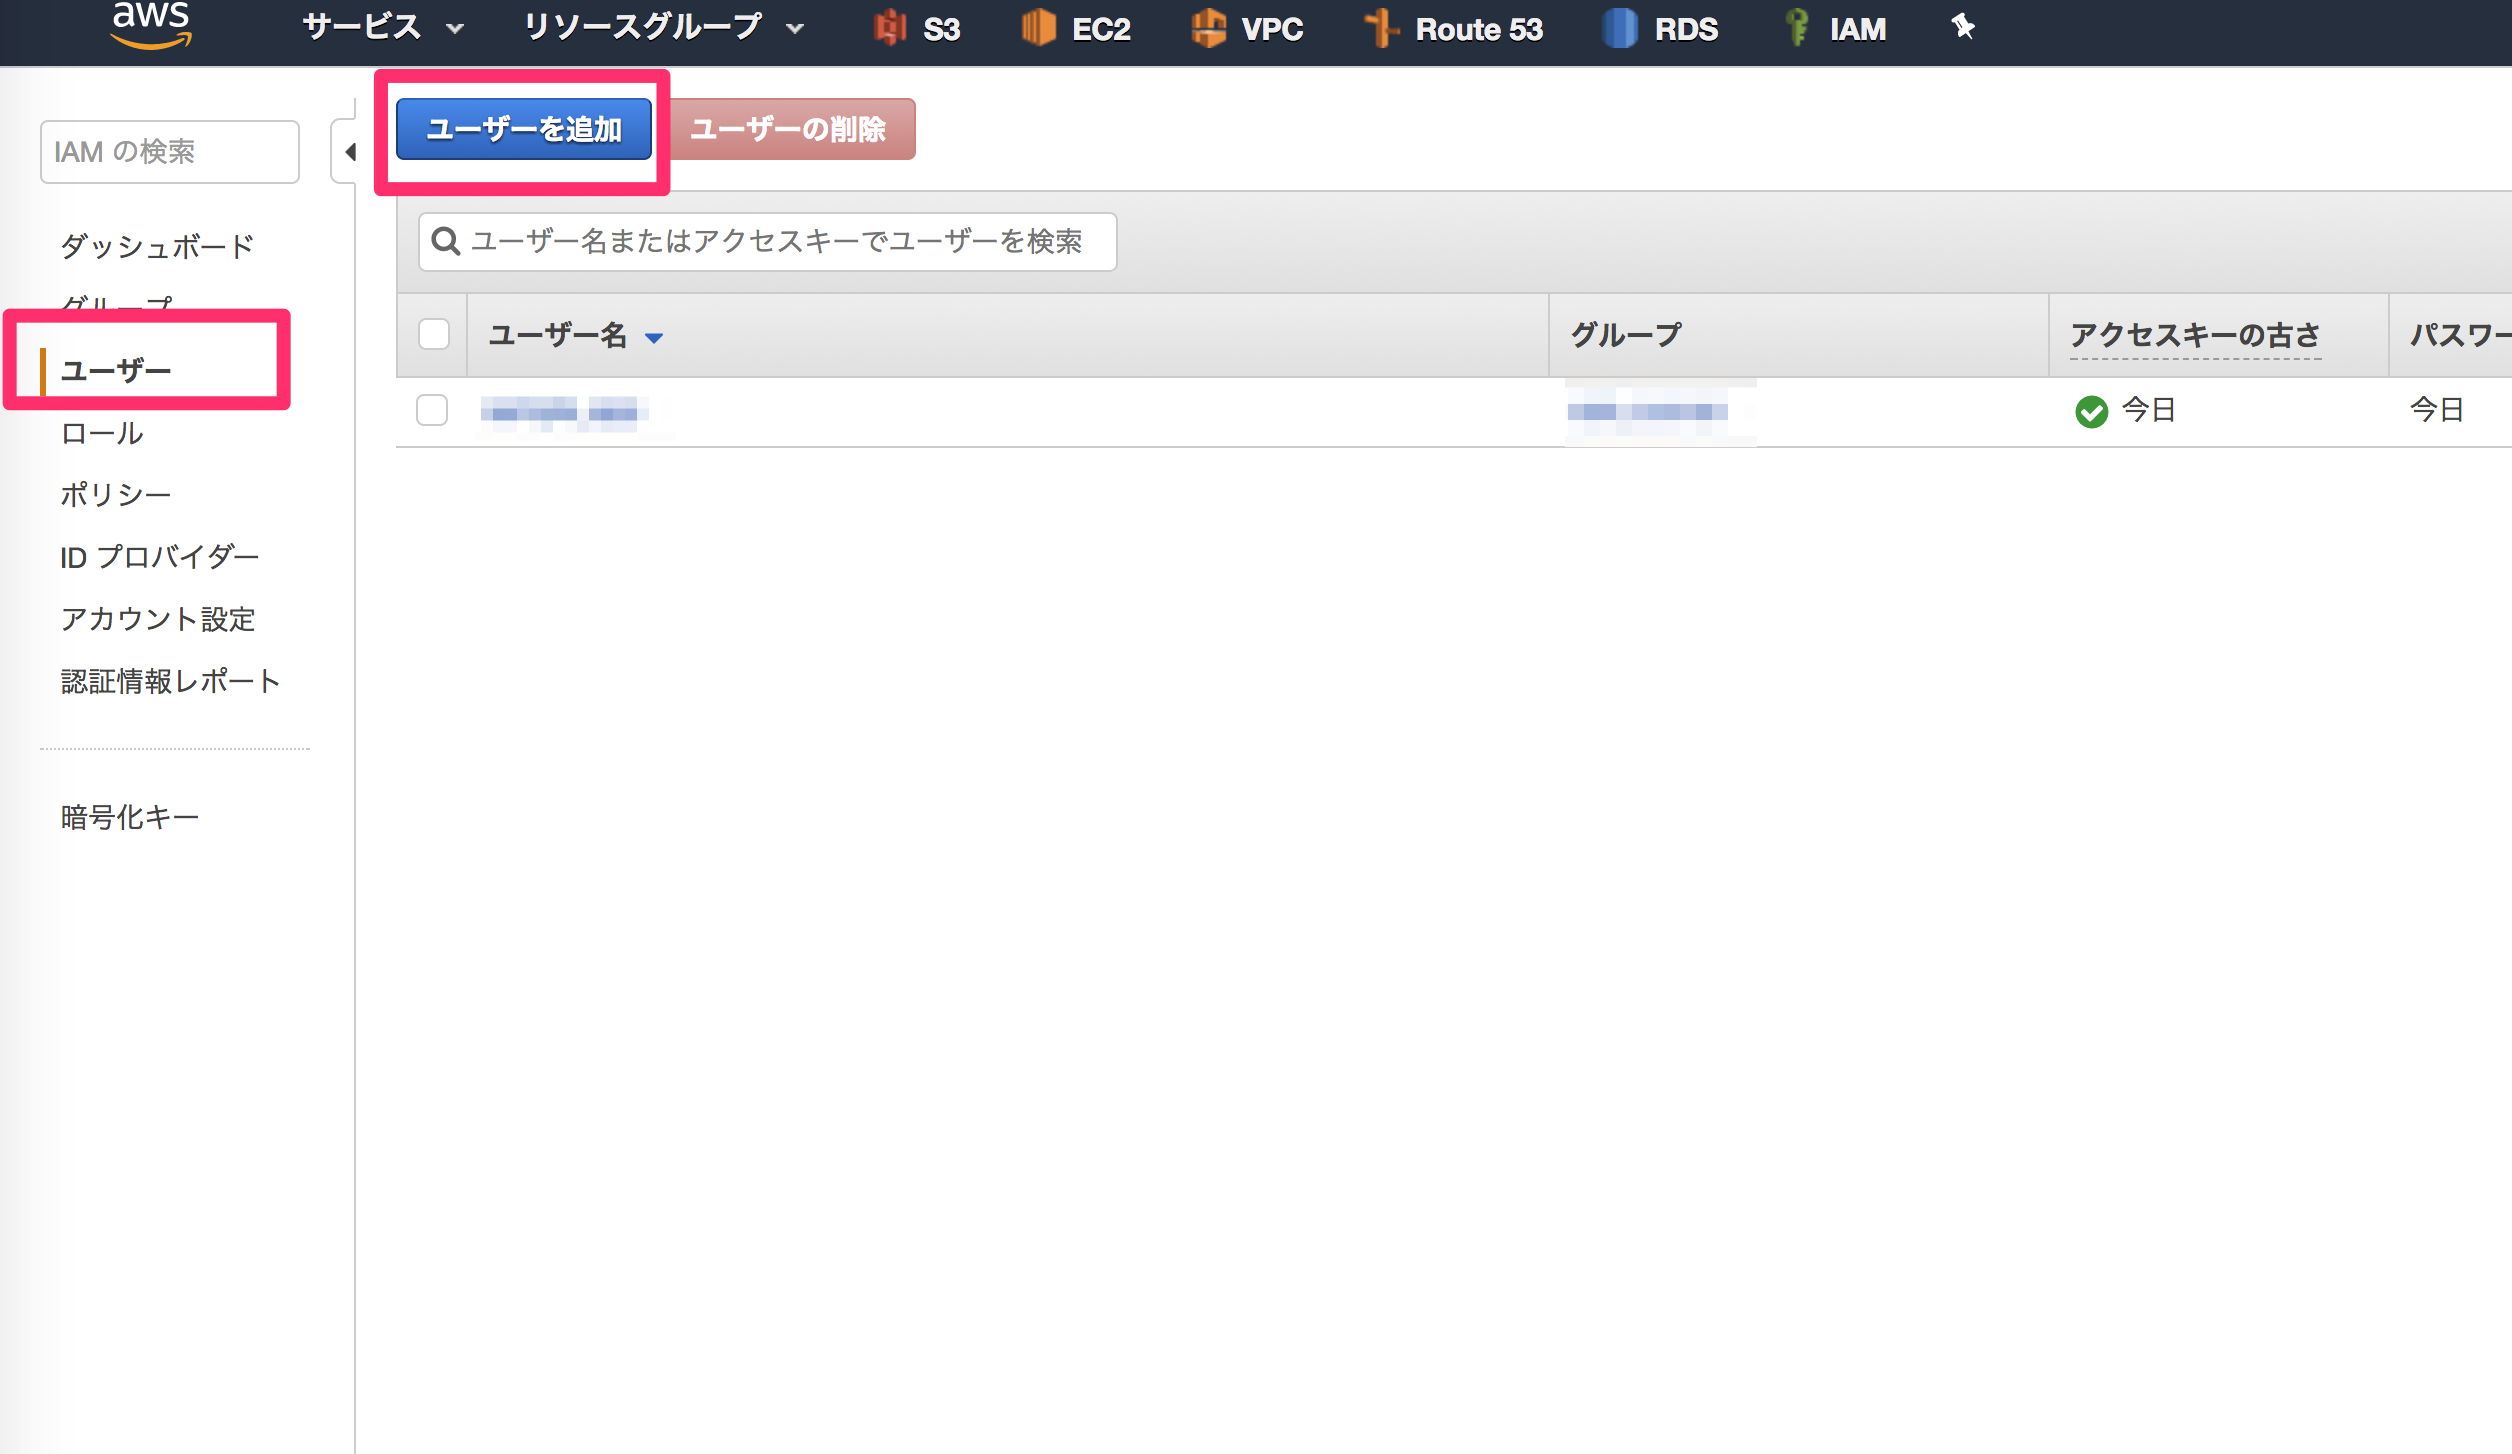This screenshot has height=1454, width=2512.
Task: Expand the リソースグループ dropdown menu
Action: click(x=664, y=27)
